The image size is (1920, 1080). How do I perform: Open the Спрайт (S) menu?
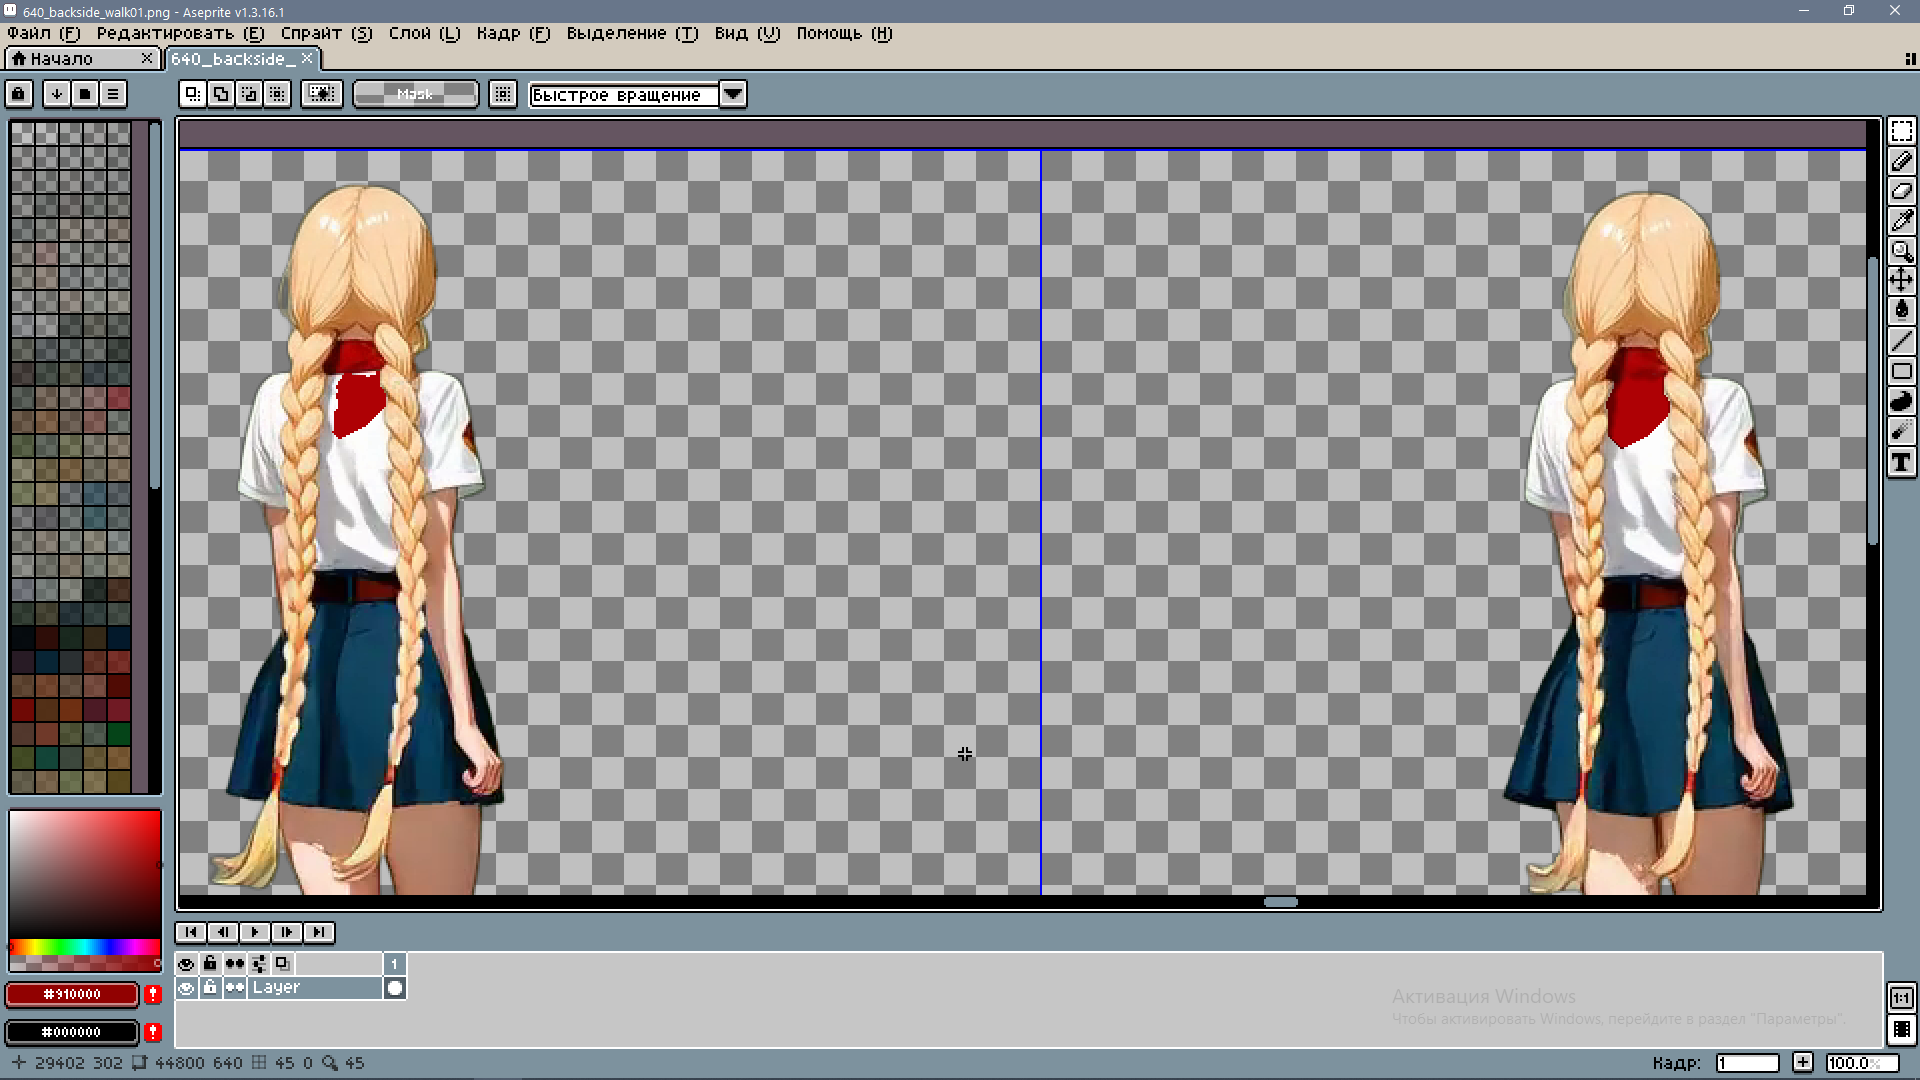pos(326,33)
